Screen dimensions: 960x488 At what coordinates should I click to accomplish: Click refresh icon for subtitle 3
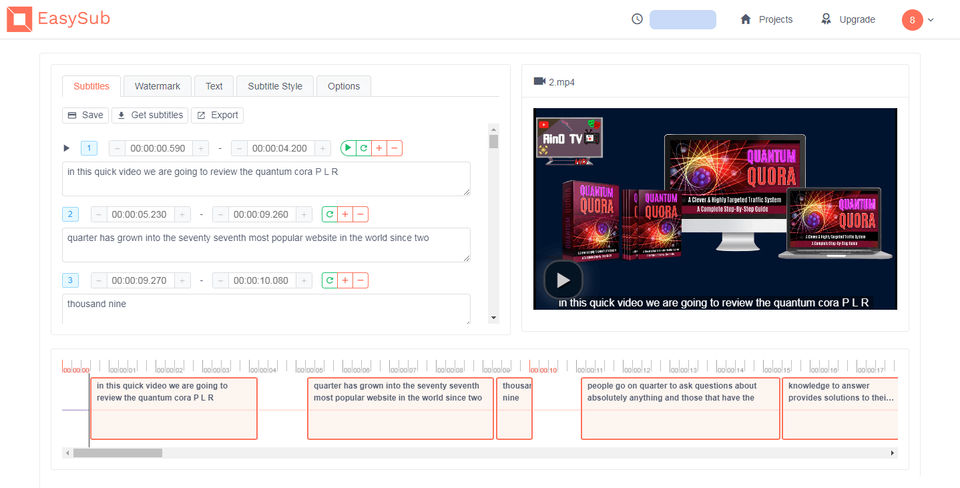[x=329, y=280]
